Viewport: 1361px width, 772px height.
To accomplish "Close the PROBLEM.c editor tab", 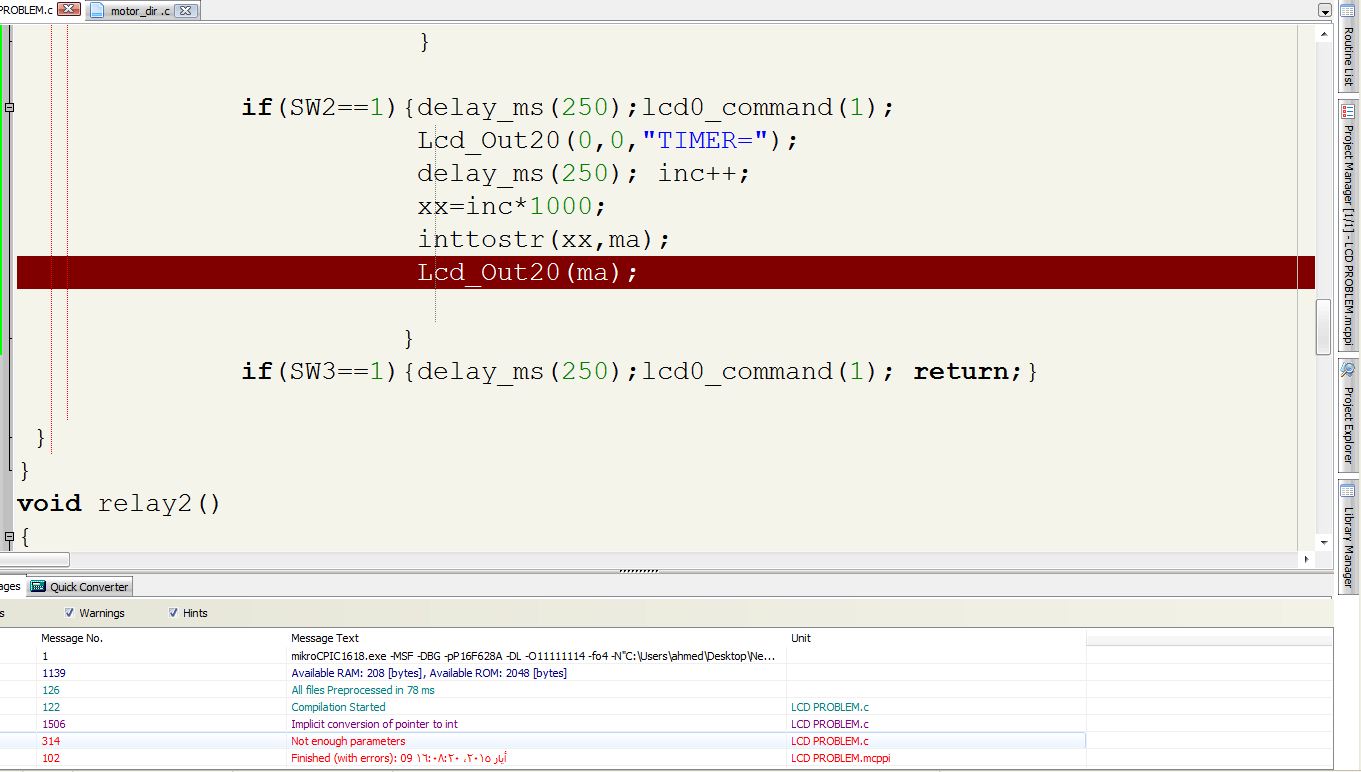I will click(69, 10).
